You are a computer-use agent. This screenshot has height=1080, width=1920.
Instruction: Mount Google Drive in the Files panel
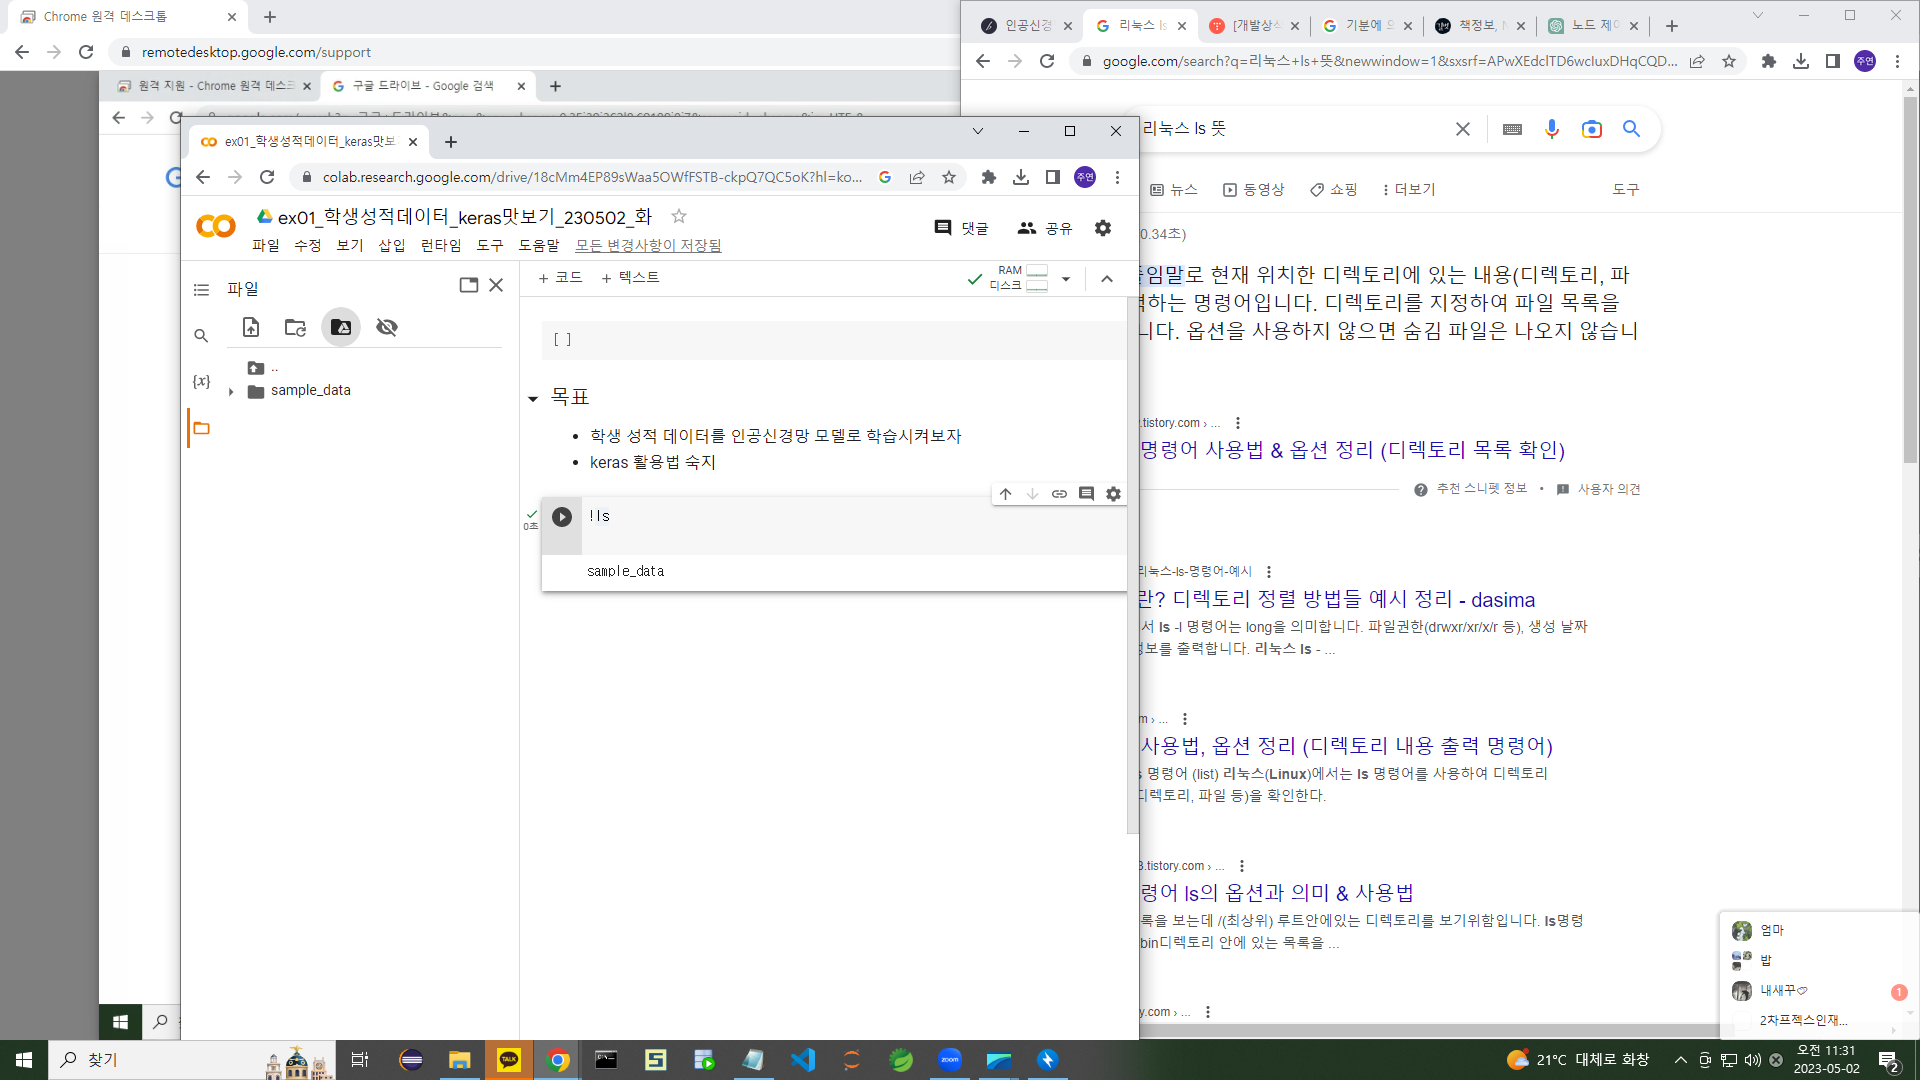tap(341, 327)
